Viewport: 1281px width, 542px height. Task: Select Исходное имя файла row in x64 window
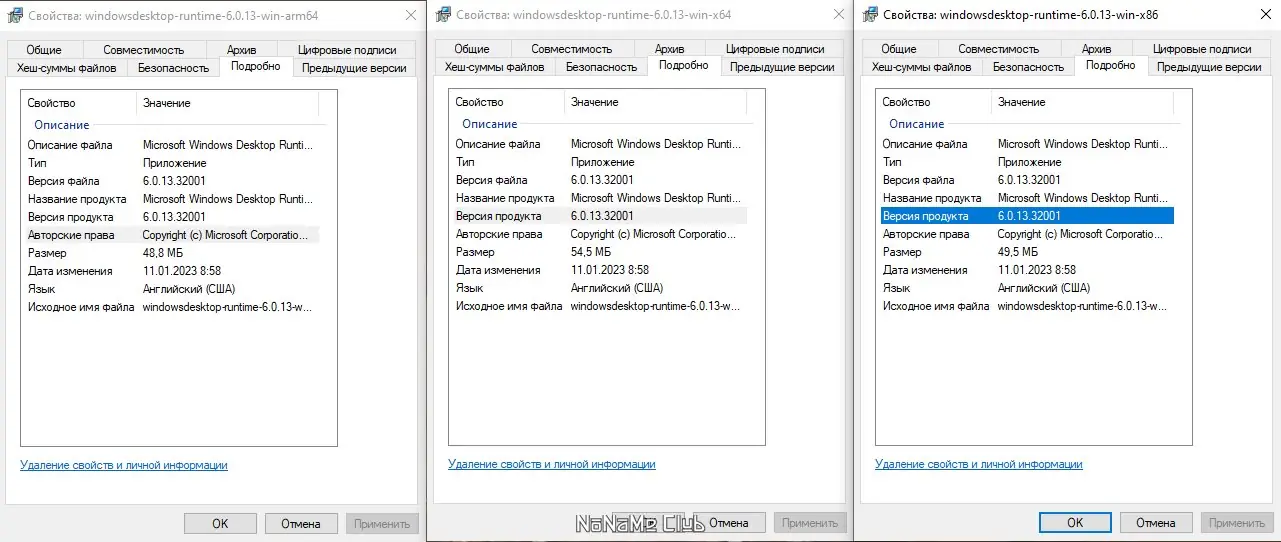click(x=599, y=306)
